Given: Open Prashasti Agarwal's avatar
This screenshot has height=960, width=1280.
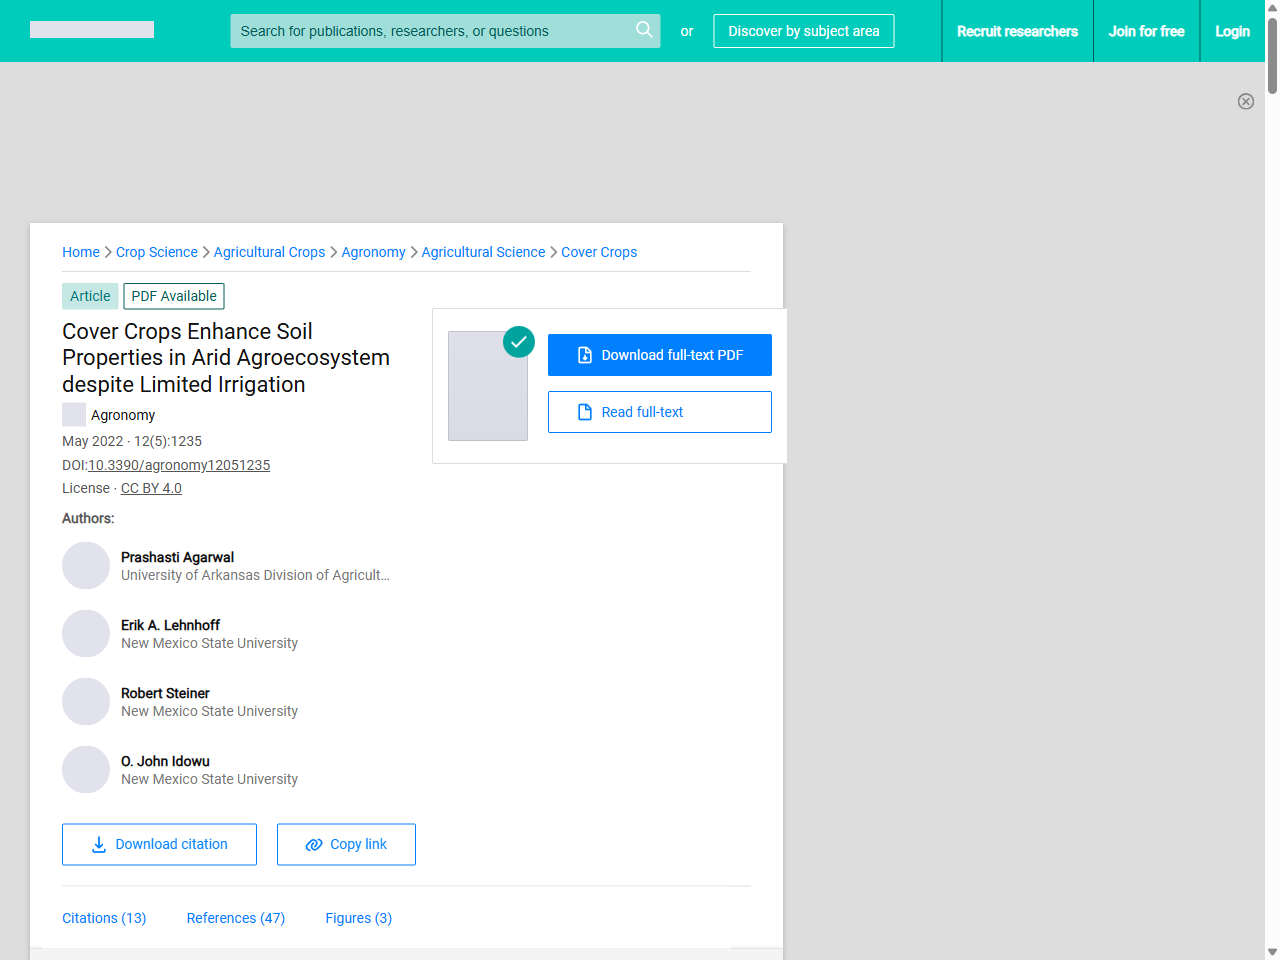Looking at the screenshot, I should tap(86, 566).
